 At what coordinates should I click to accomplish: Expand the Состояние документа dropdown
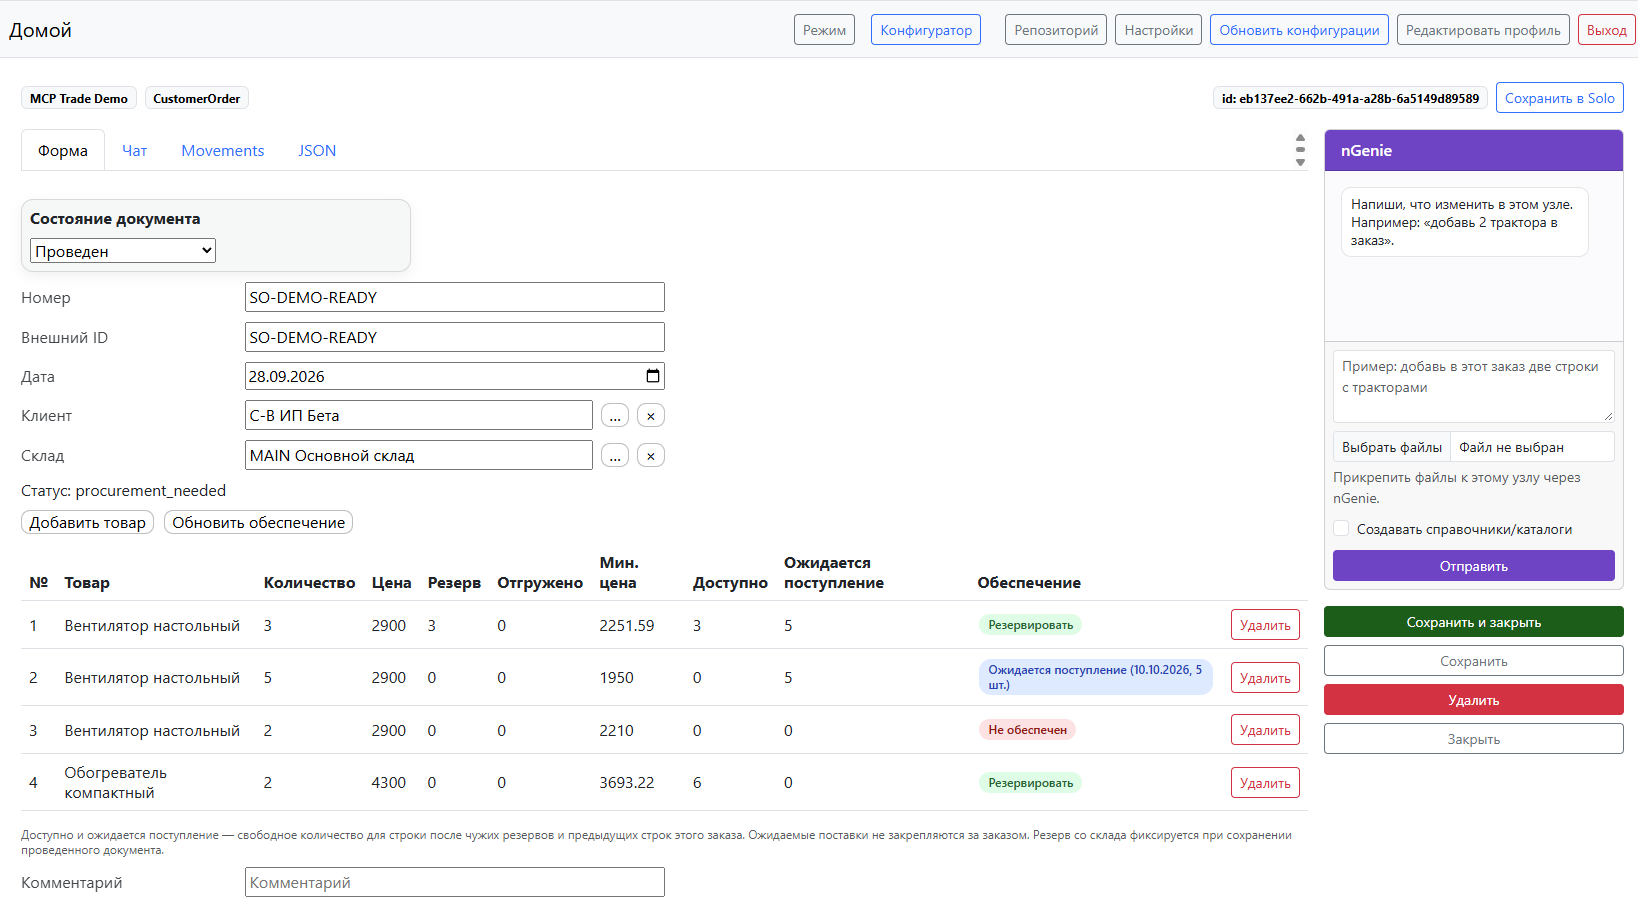coord(123,251)
